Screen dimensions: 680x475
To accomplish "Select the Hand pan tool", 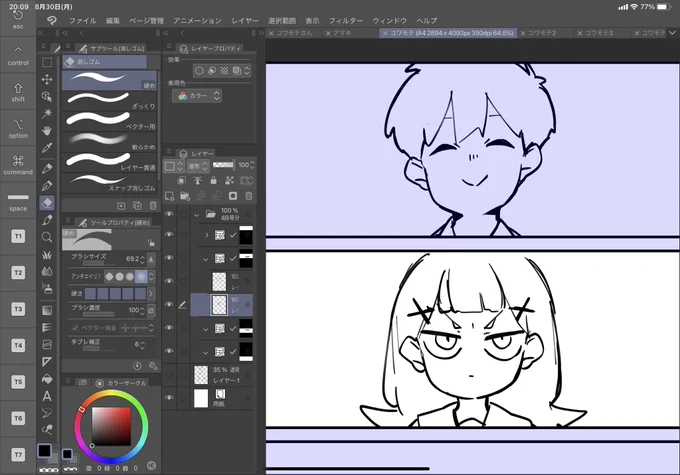I will point(47,131).
